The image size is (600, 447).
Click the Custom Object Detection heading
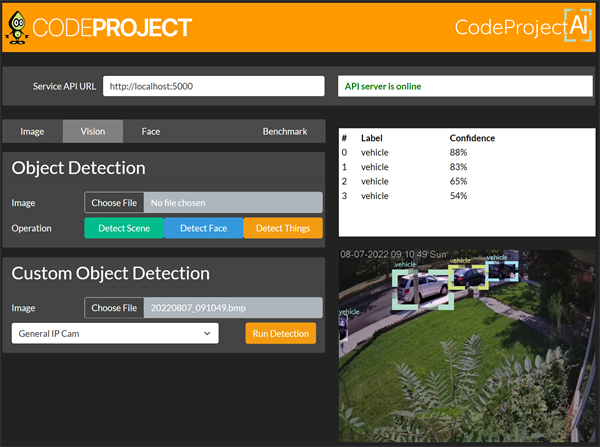(x=111, y=273)
